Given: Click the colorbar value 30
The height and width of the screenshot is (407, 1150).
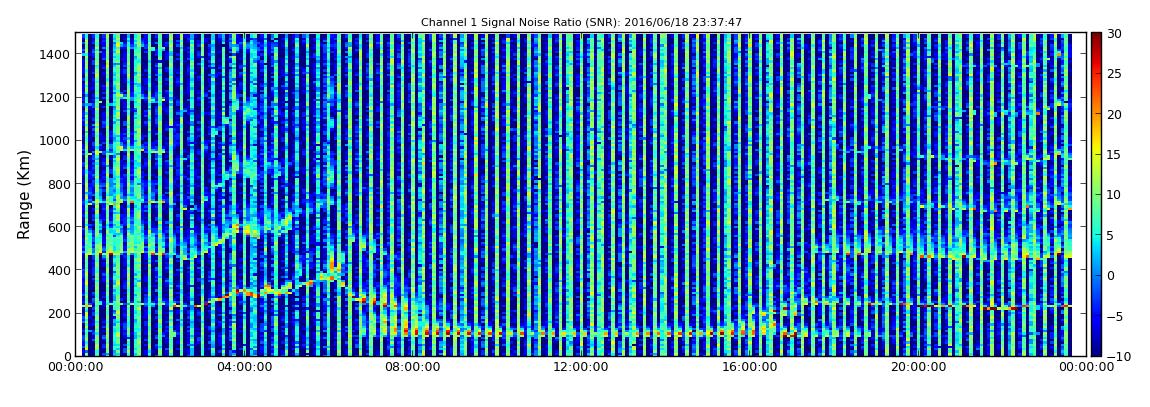Looking at the screenshot, I should (x=1114, y=34).
